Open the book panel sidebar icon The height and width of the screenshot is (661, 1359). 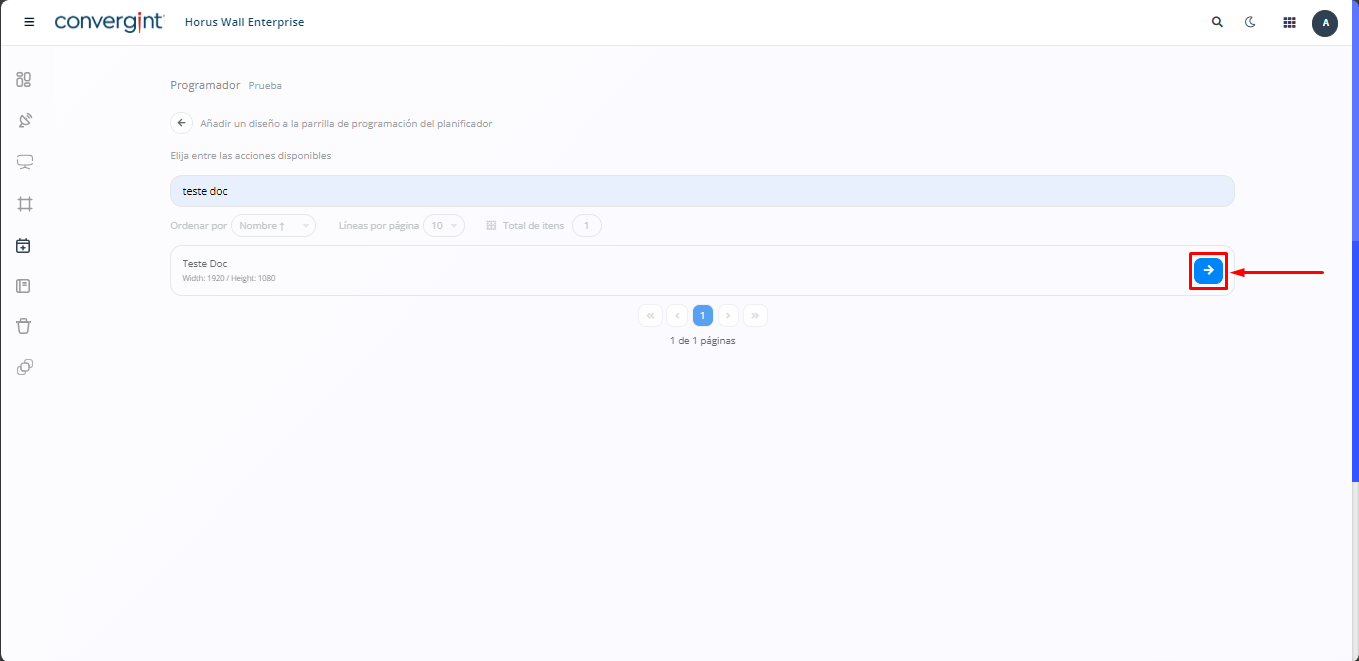pos(24,286)
